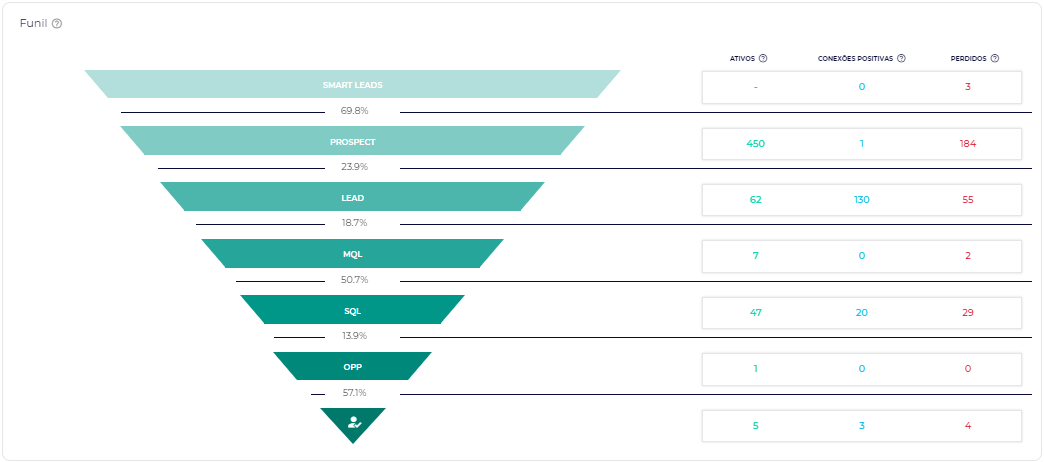The width and height of the screenshot is (1044, 462).
Task: Click the help icon beside Ativos
Action: (763, 58)
